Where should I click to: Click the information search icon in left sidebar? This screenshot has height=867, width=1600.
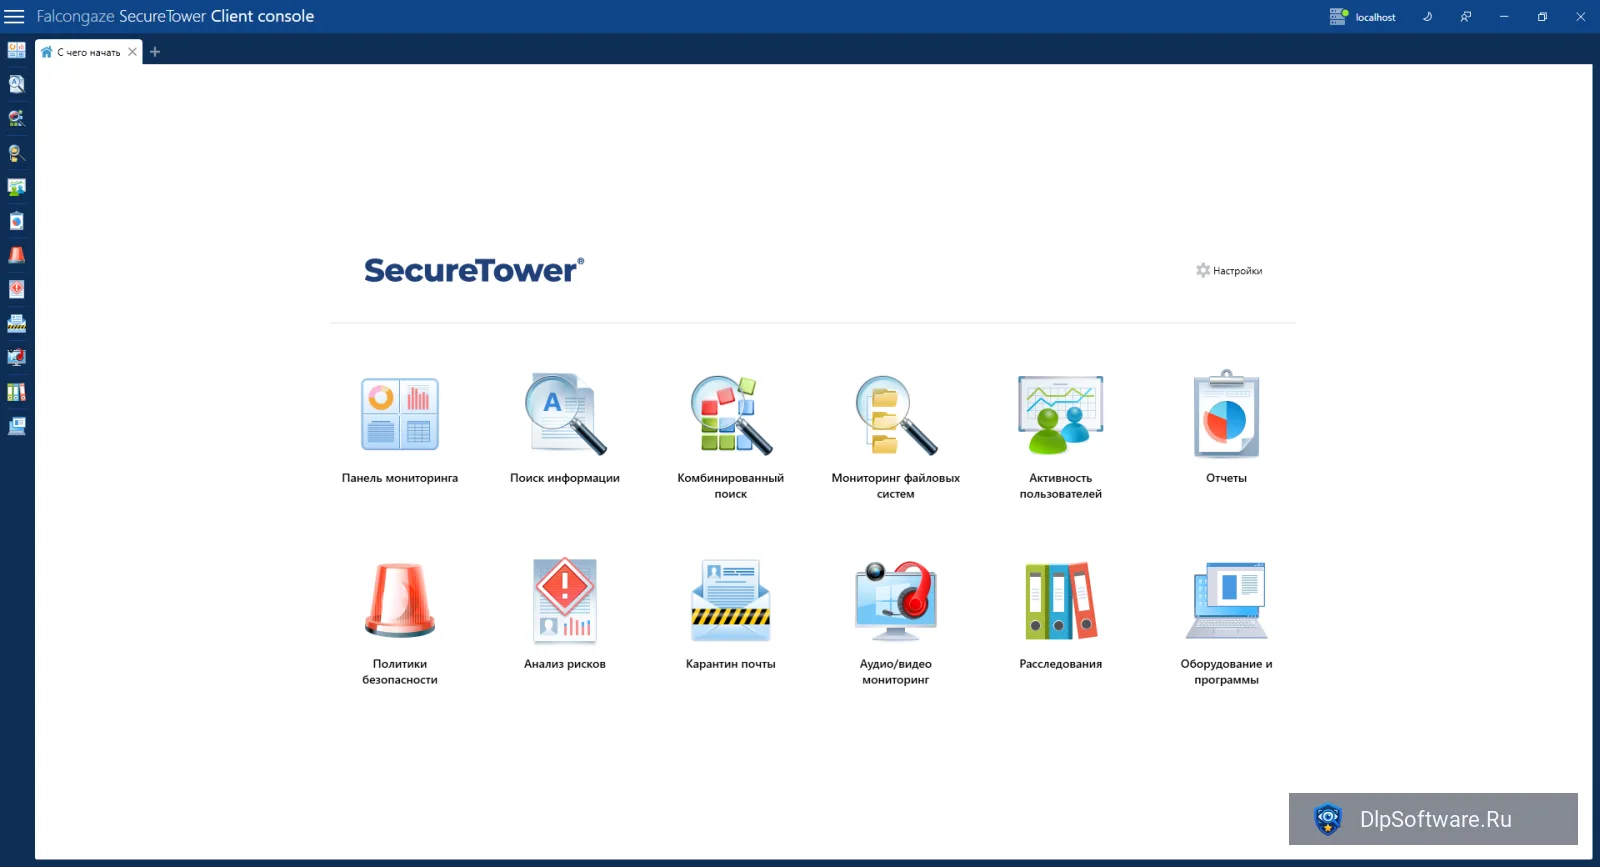tap(17, 84)
